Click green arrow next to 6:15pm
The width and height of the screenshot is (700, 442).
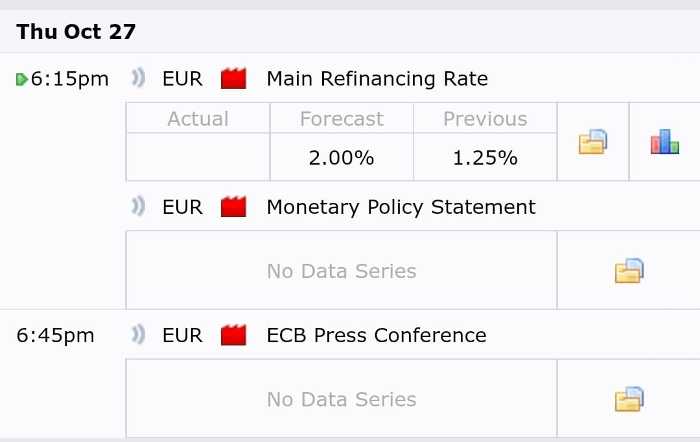coord(21,79)
